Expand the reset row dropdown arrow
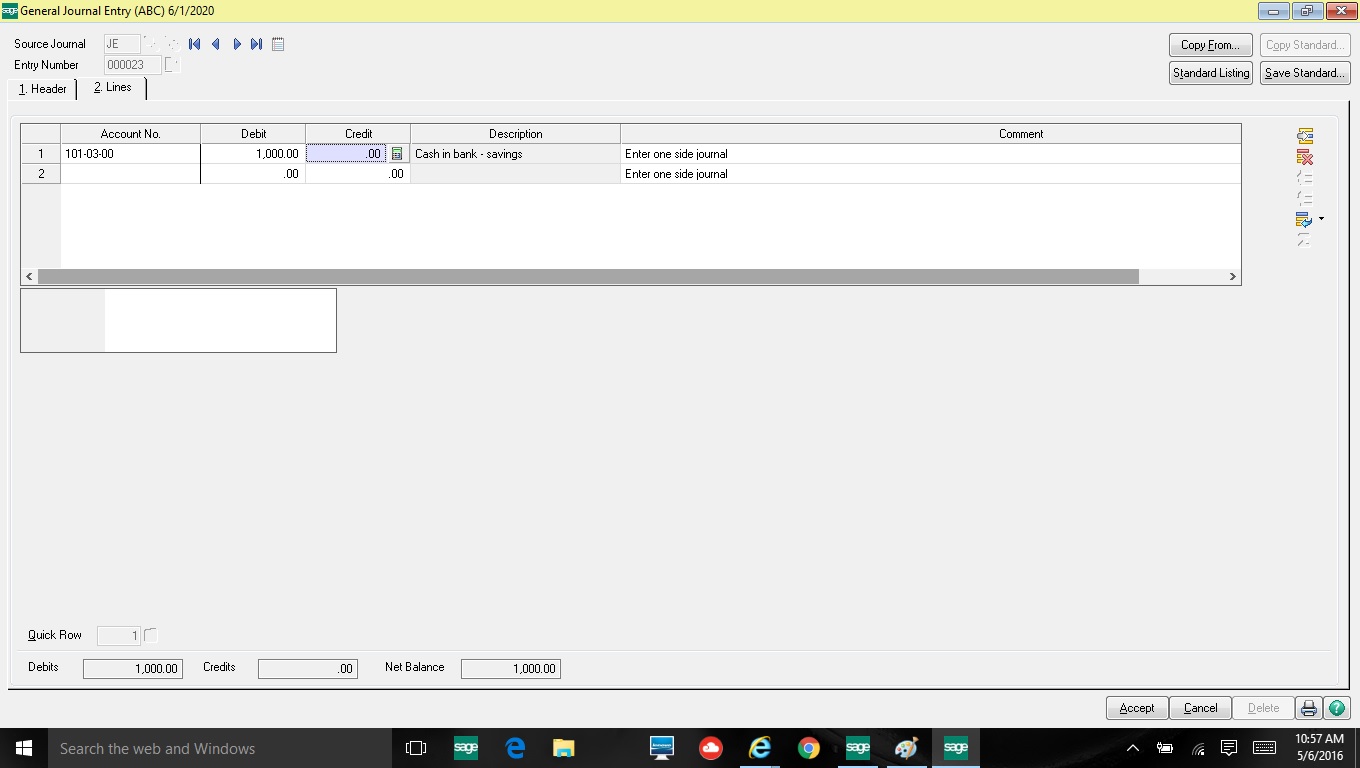The height and width of the screenshot is (768, 1360). click(x=1321, y=219)
